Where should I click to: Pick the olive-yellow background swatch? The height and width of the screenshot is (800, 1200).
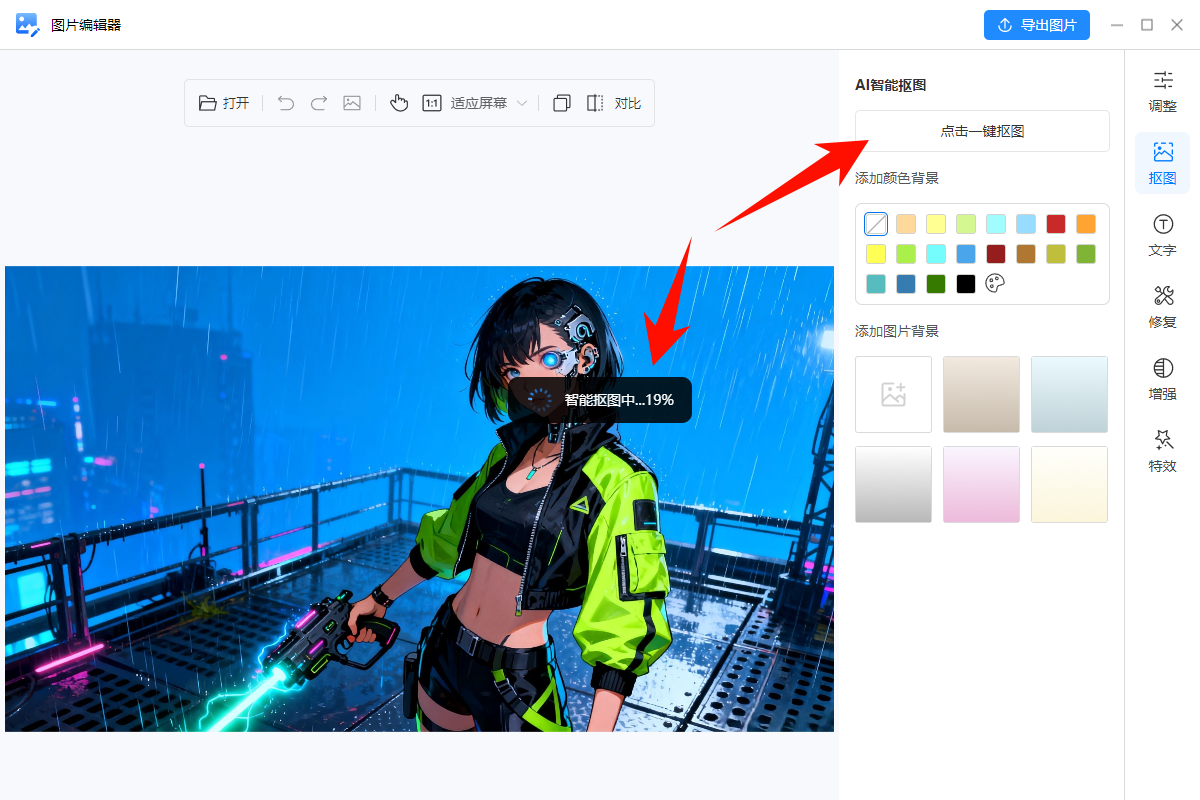1056,254
